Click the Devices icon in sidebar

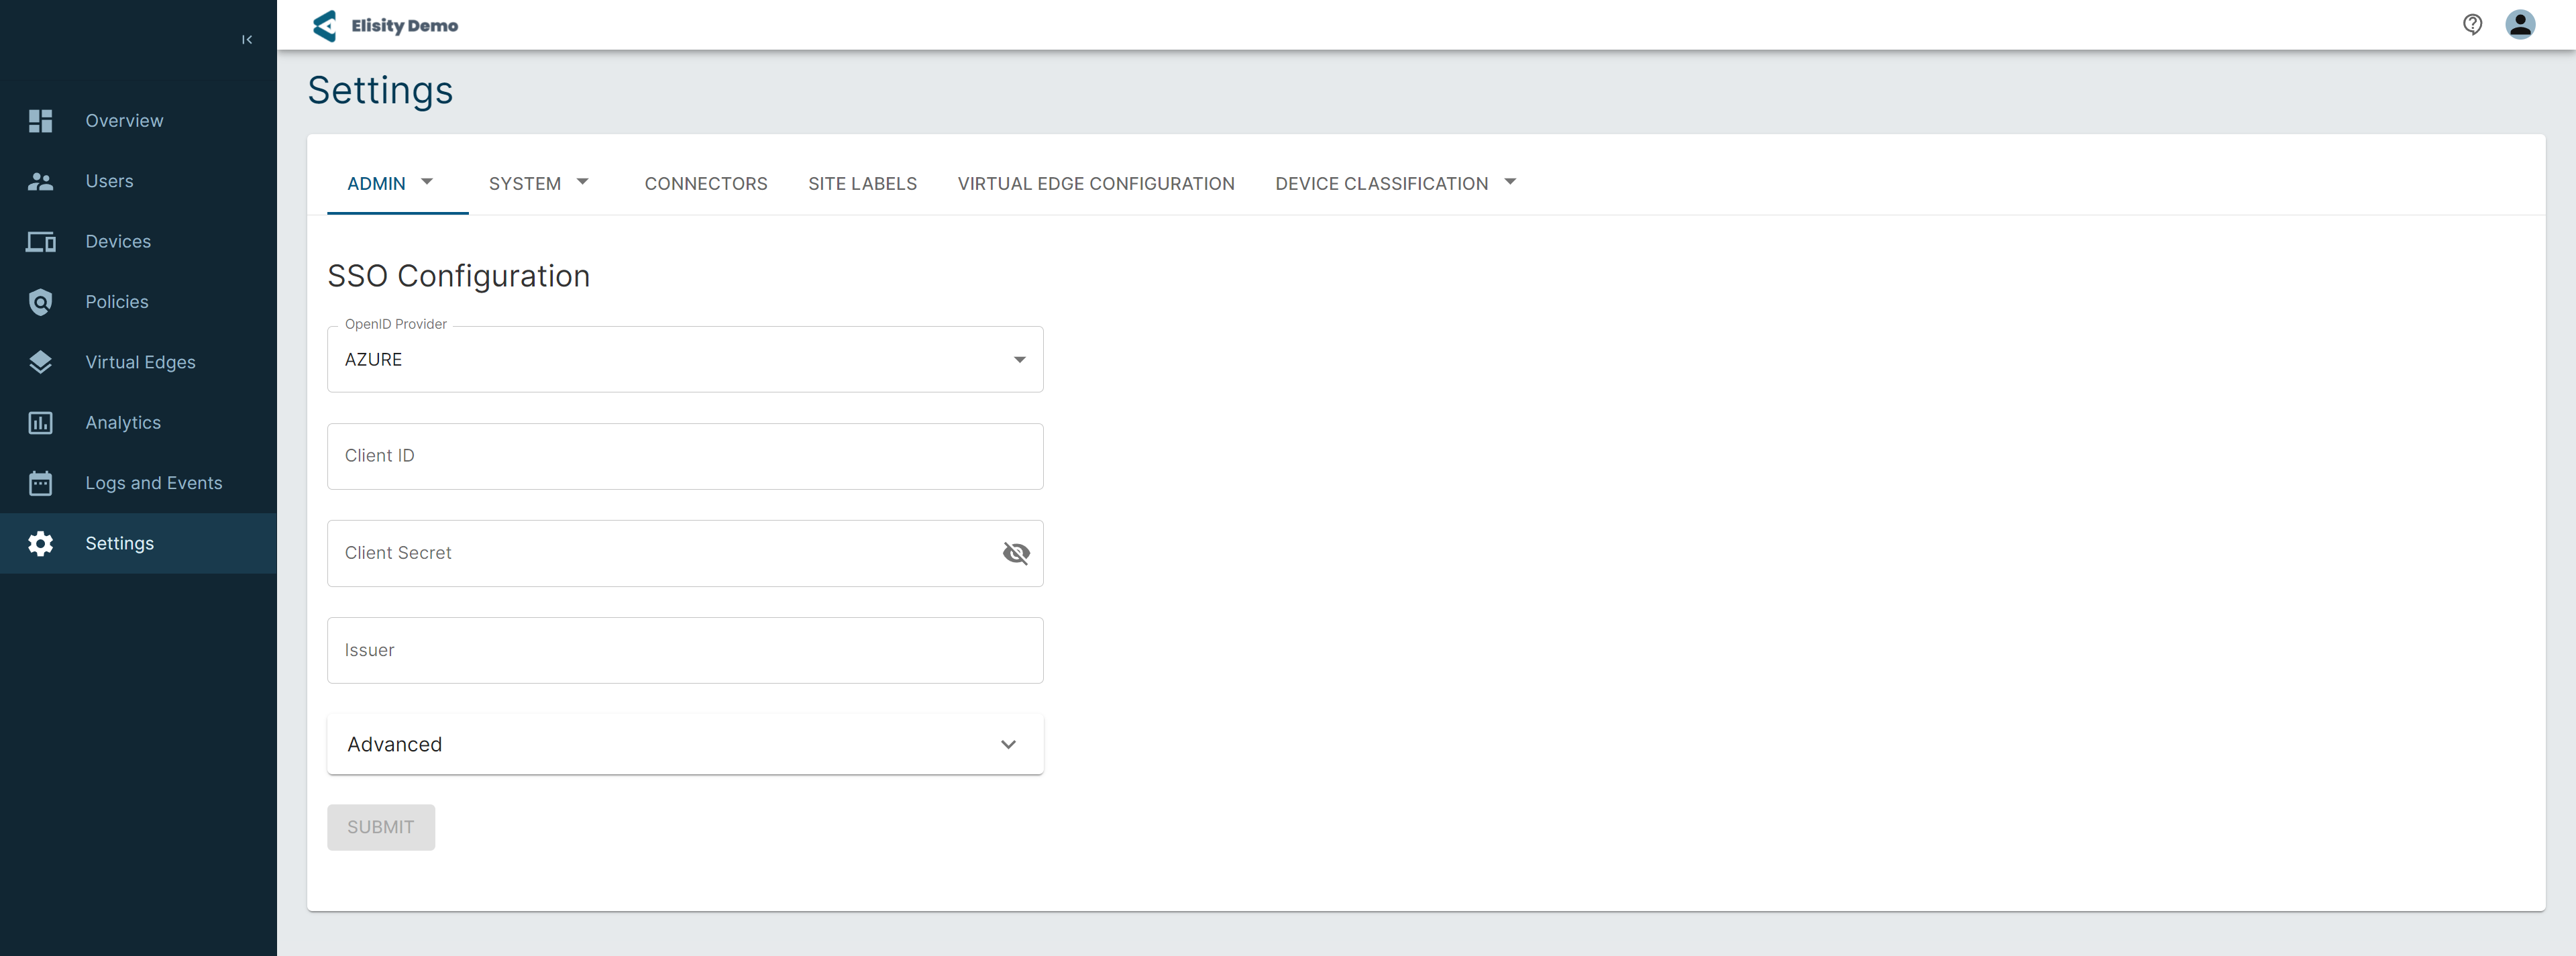[41, 242]
